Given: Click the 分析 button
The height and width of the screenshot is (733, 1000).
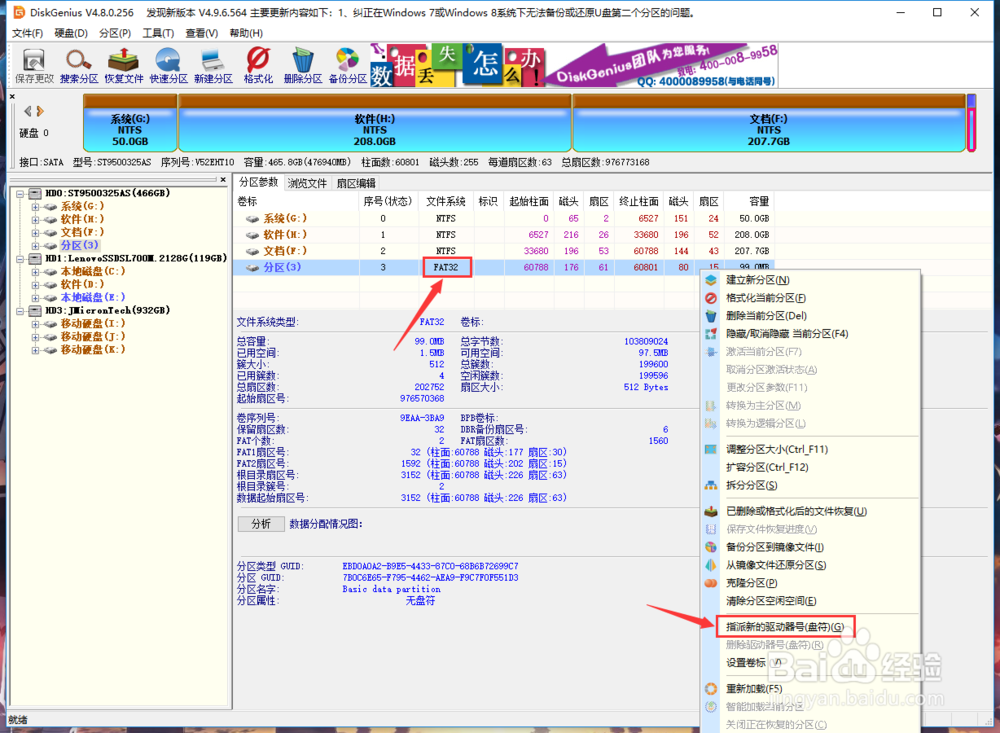Looking at the screenshot, I should (x=261, y=523).
